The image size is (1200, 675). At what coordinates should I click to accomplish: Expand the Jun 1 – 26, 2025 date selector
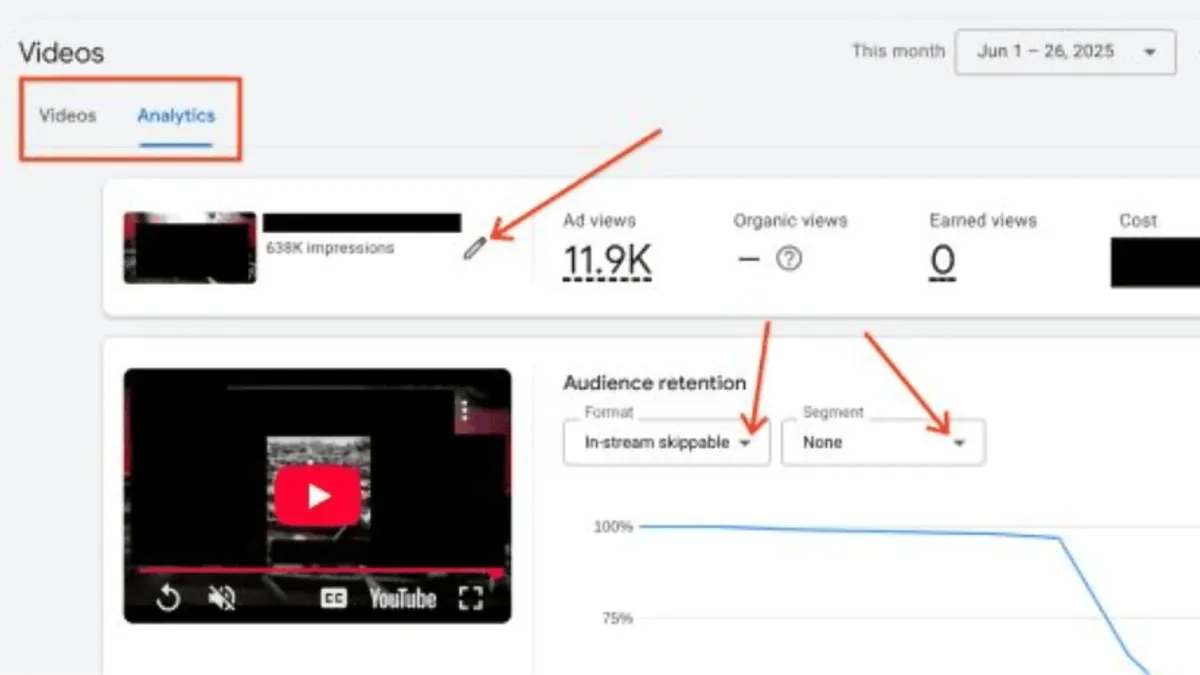[x=1064, y=51]
